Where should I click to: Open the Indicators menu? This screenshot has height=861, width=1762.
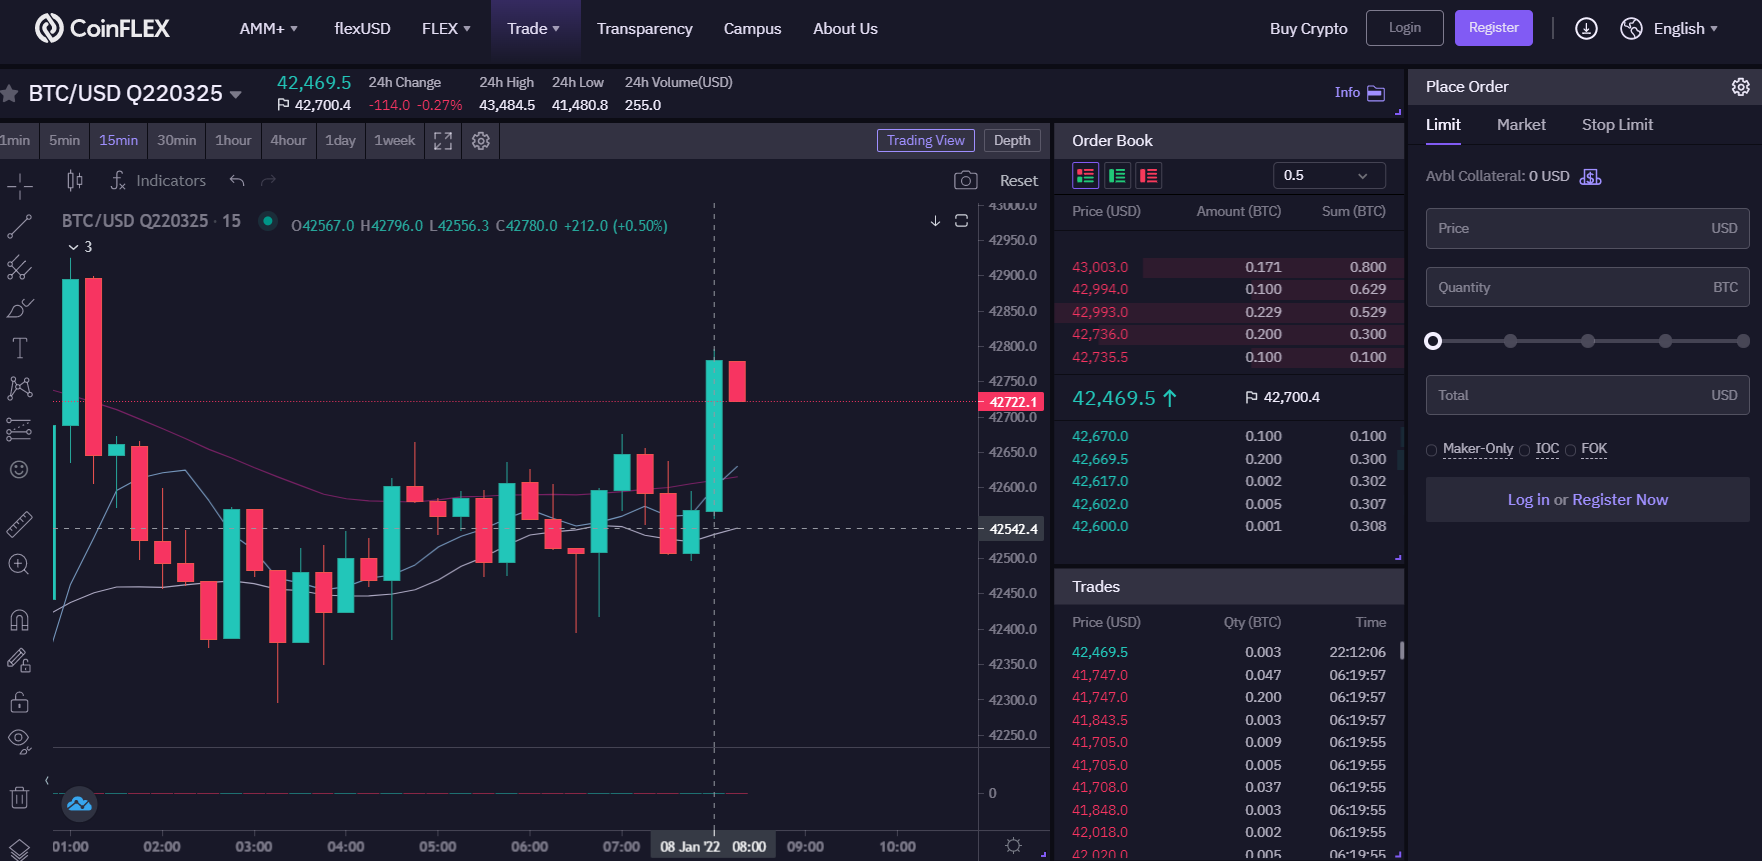(158, 180)
